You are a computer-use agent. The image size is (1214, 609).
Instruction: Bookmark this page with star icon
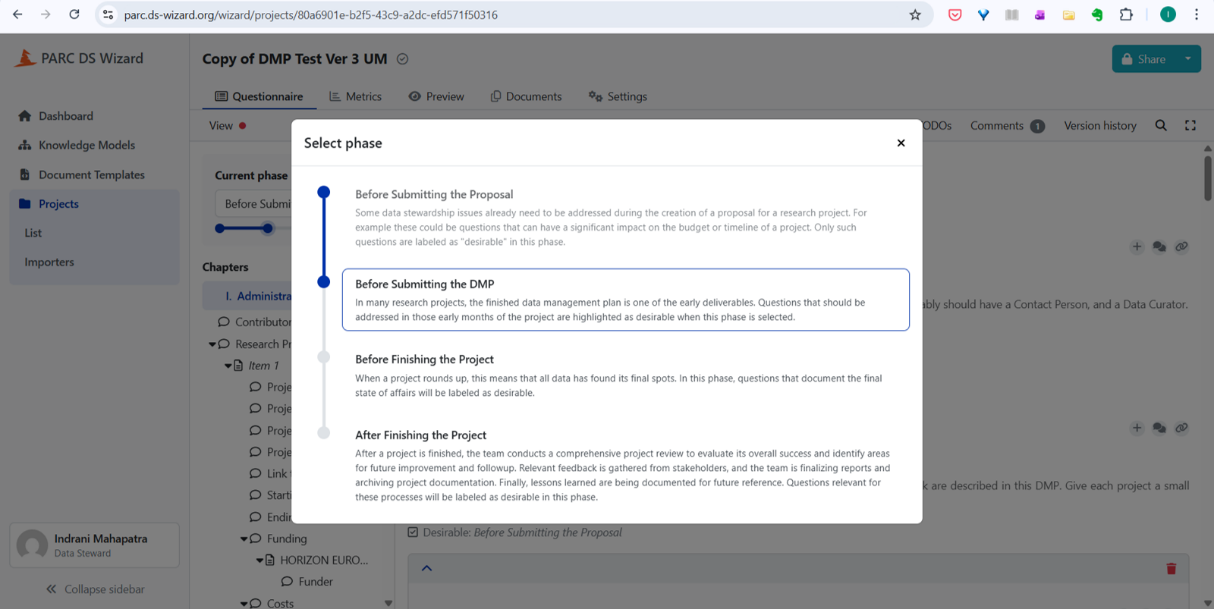[914, 15]
